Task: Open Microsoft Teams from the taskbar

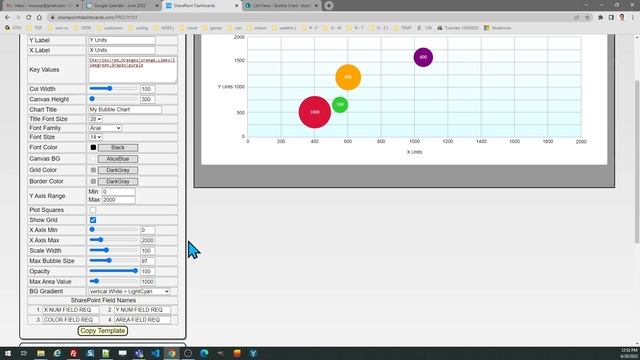Action: (x=139, y=353)
